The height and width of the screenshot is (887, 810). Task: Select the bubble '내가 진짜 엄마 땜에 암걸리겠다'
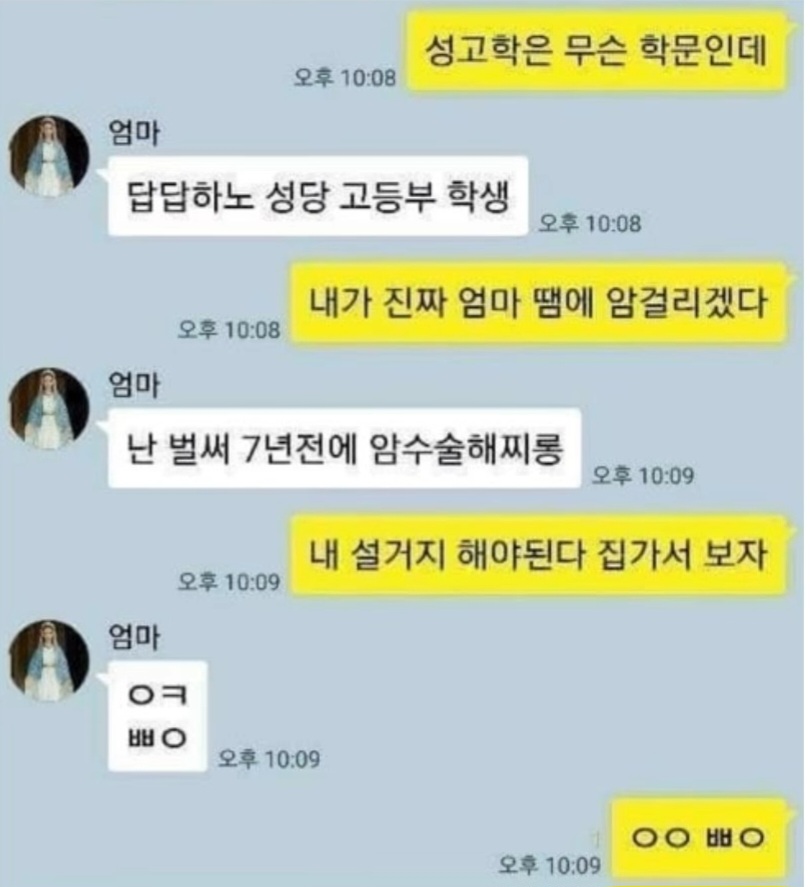pos(538,303)
